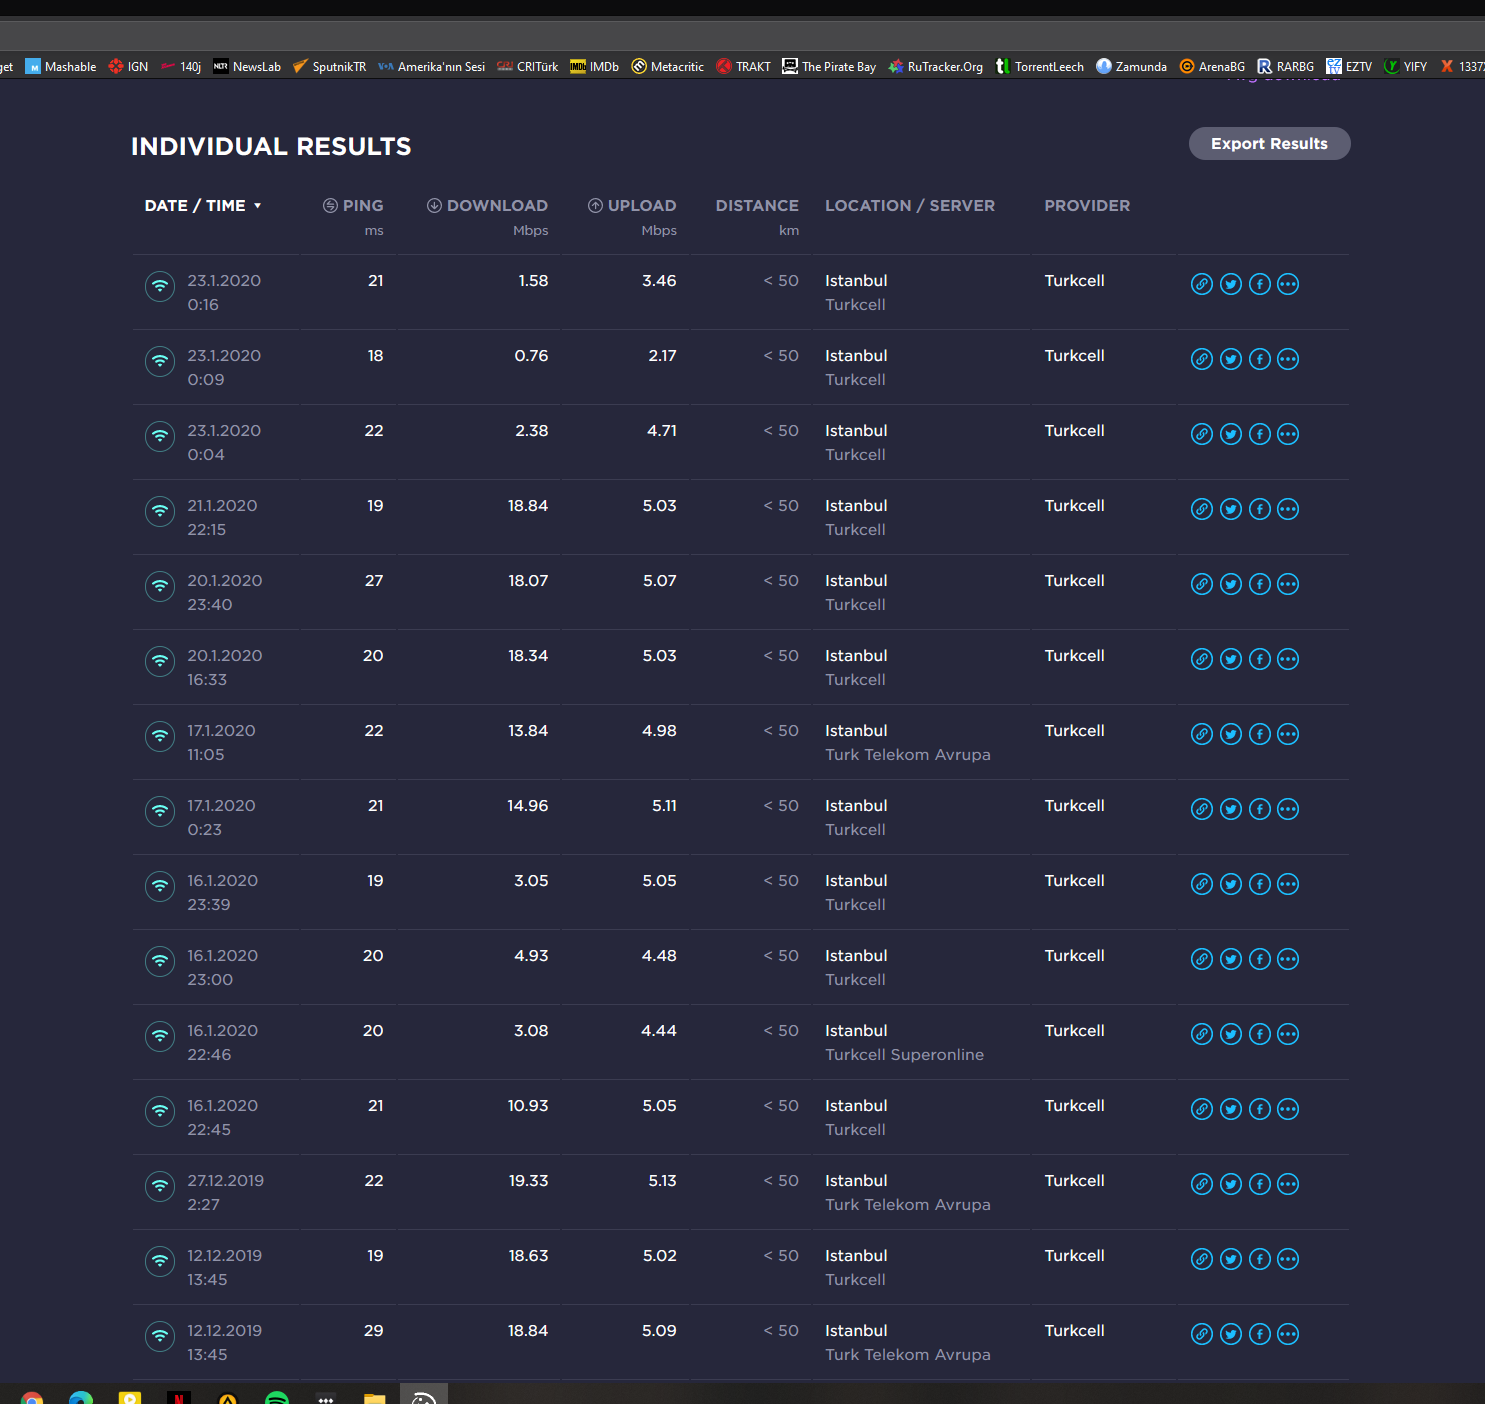1485x1404 pixels.
Task: Click INDIVIDUAL RESULTS heading
Action: point(271,146)
